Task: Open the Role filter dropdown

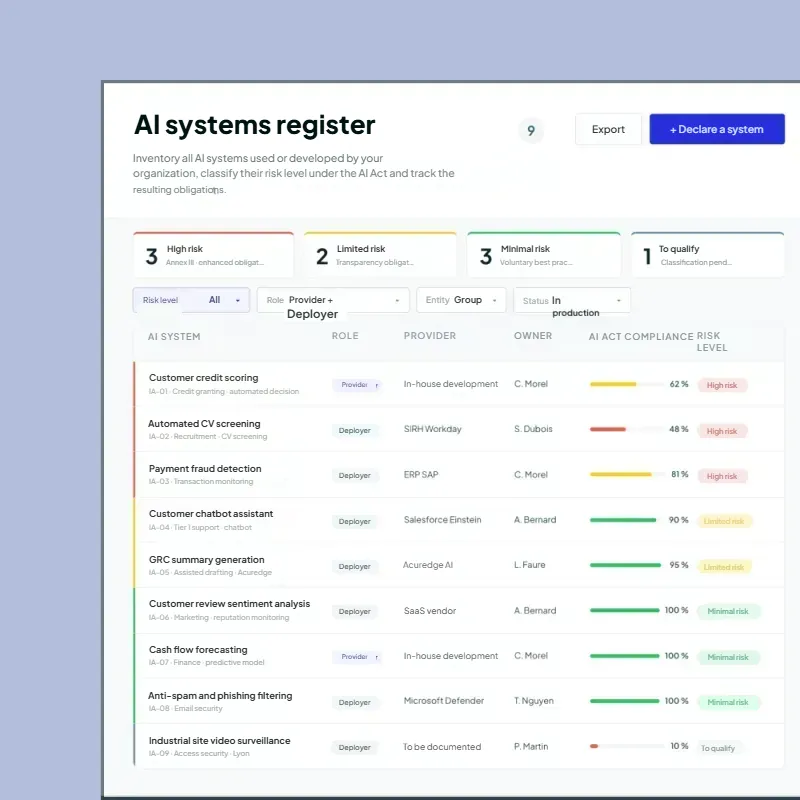Action: 333,300
